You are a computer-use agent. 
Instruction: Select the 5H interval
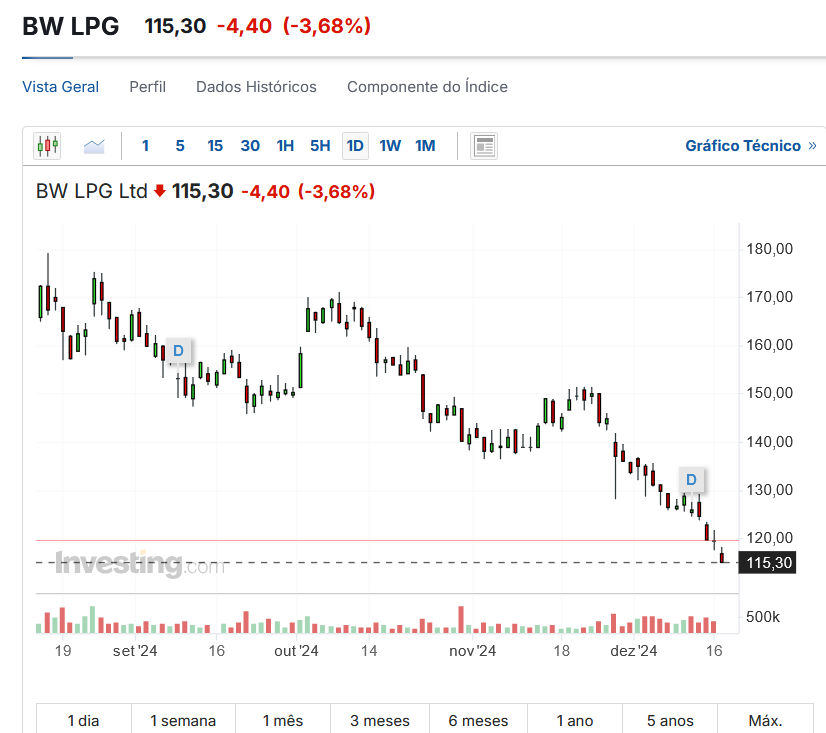pyautogui.click(x=320, y=146)
